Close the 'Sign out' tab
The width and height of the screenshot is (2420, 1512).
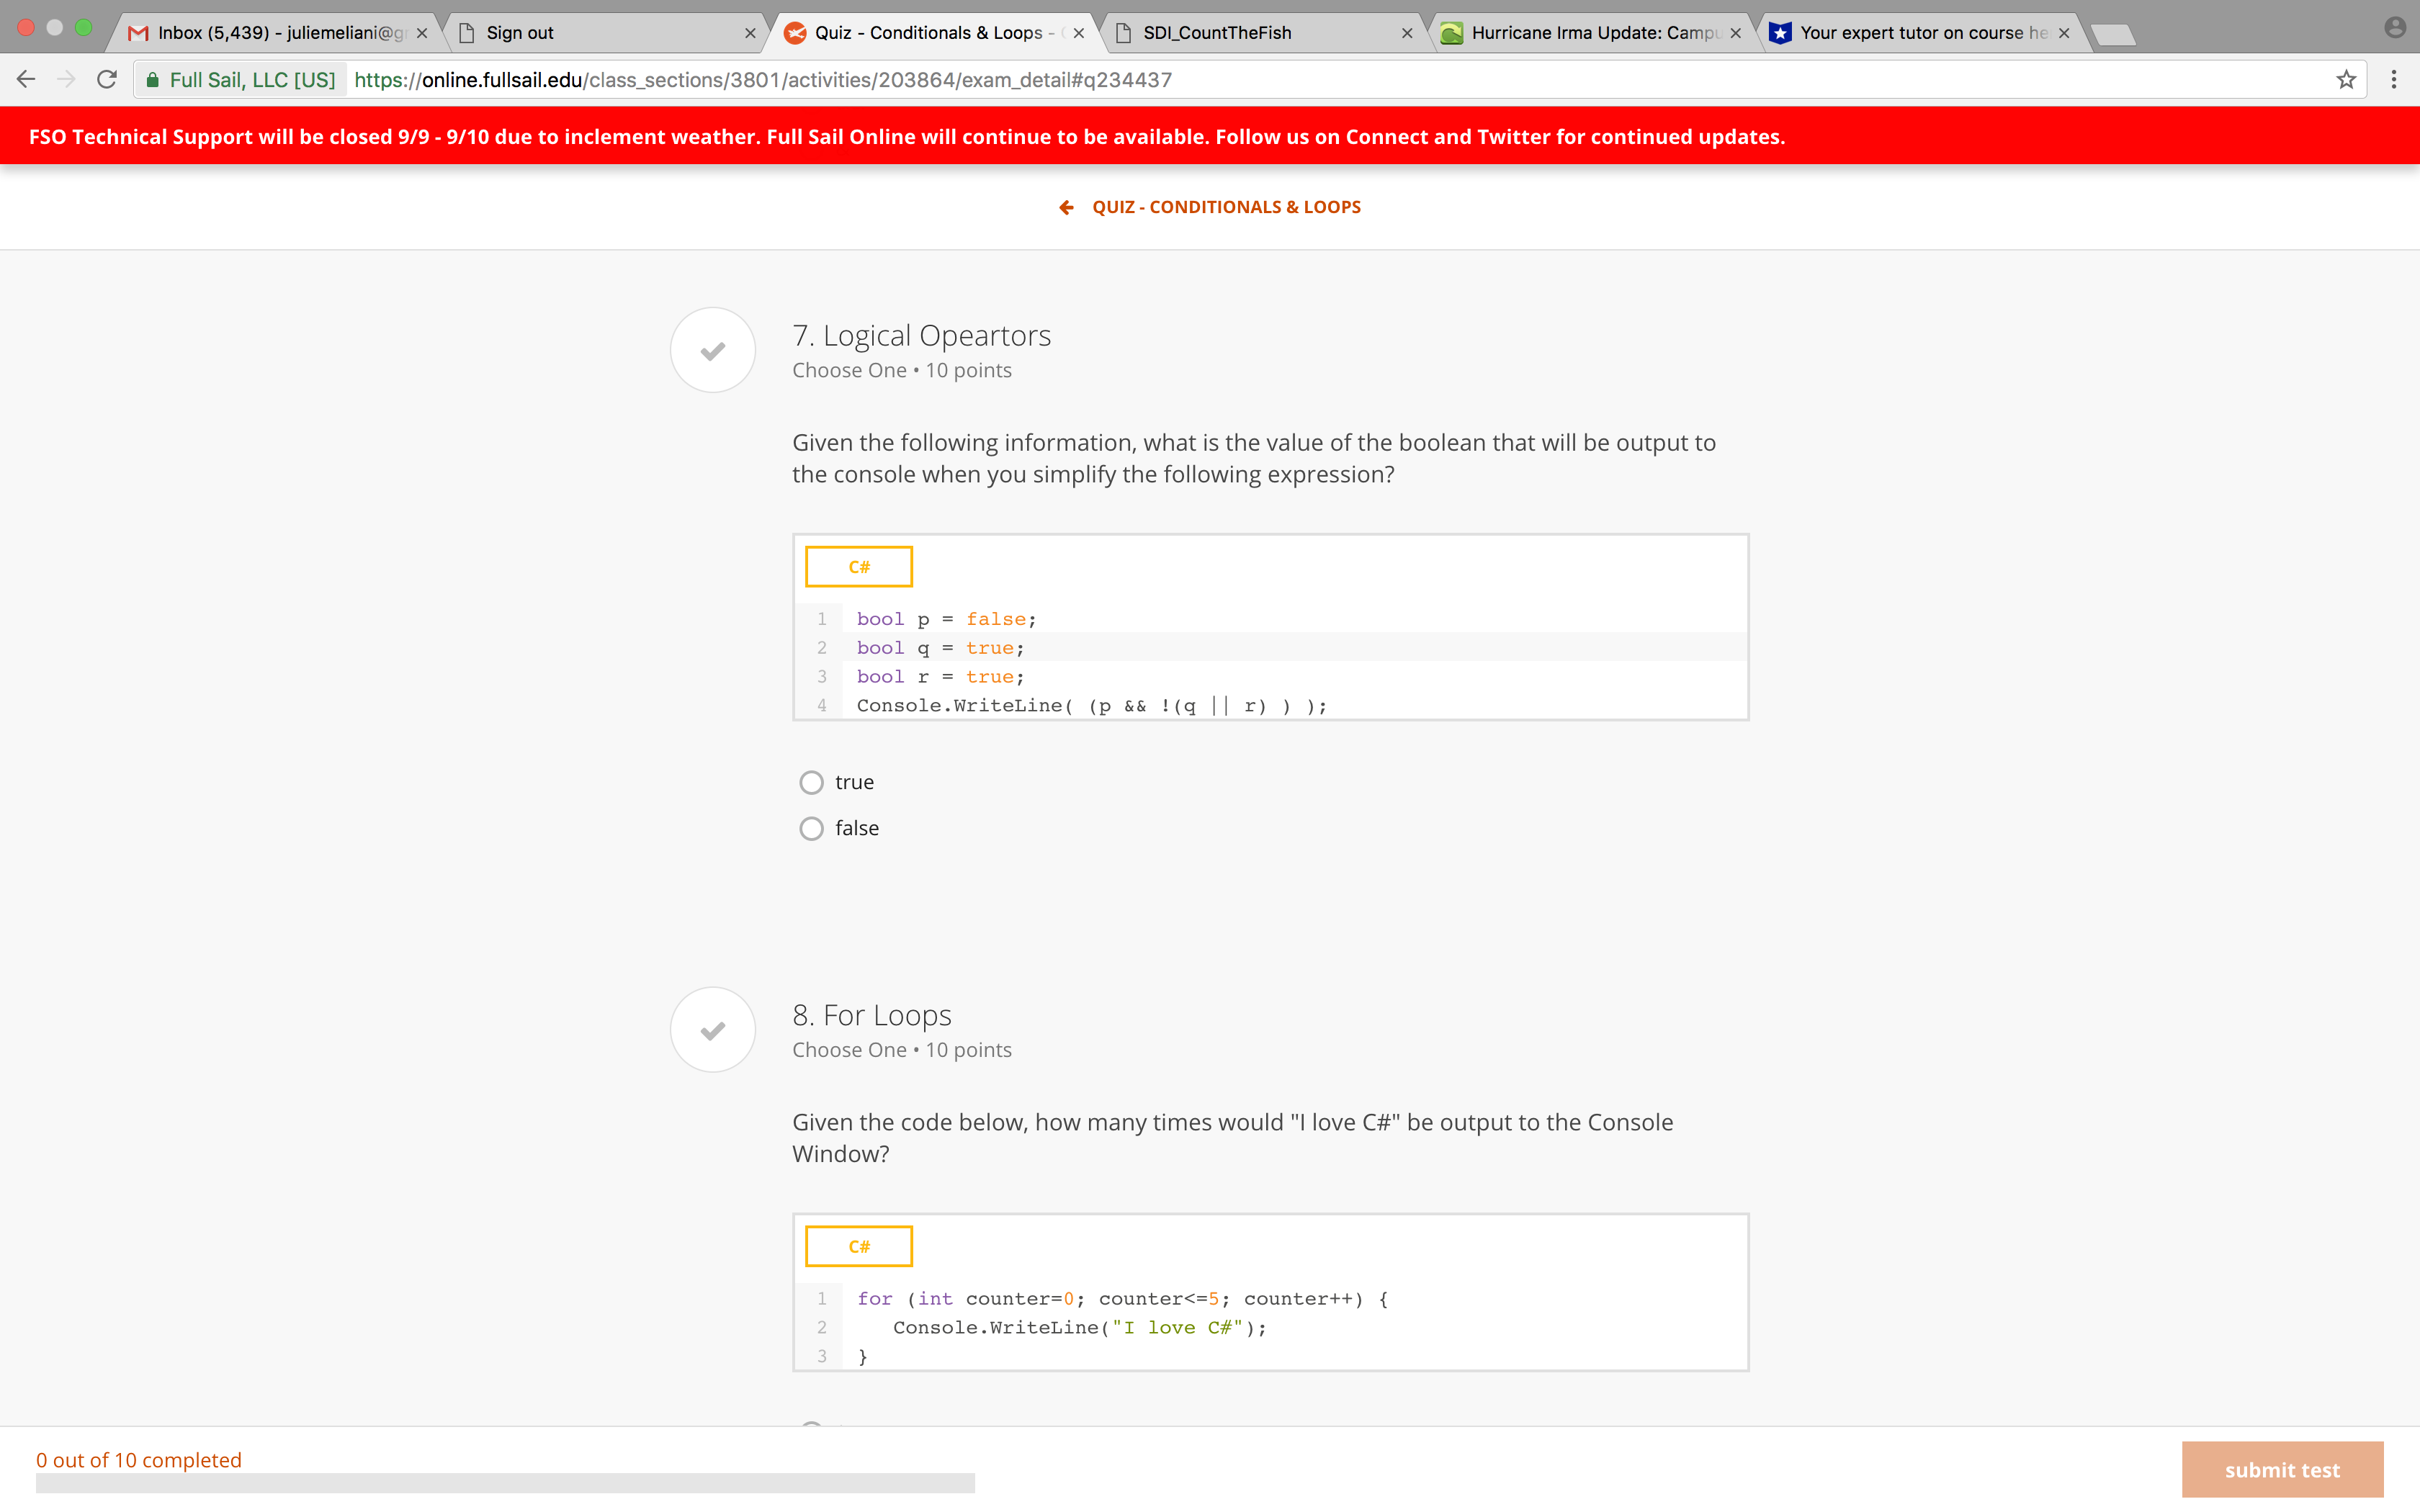750,33
